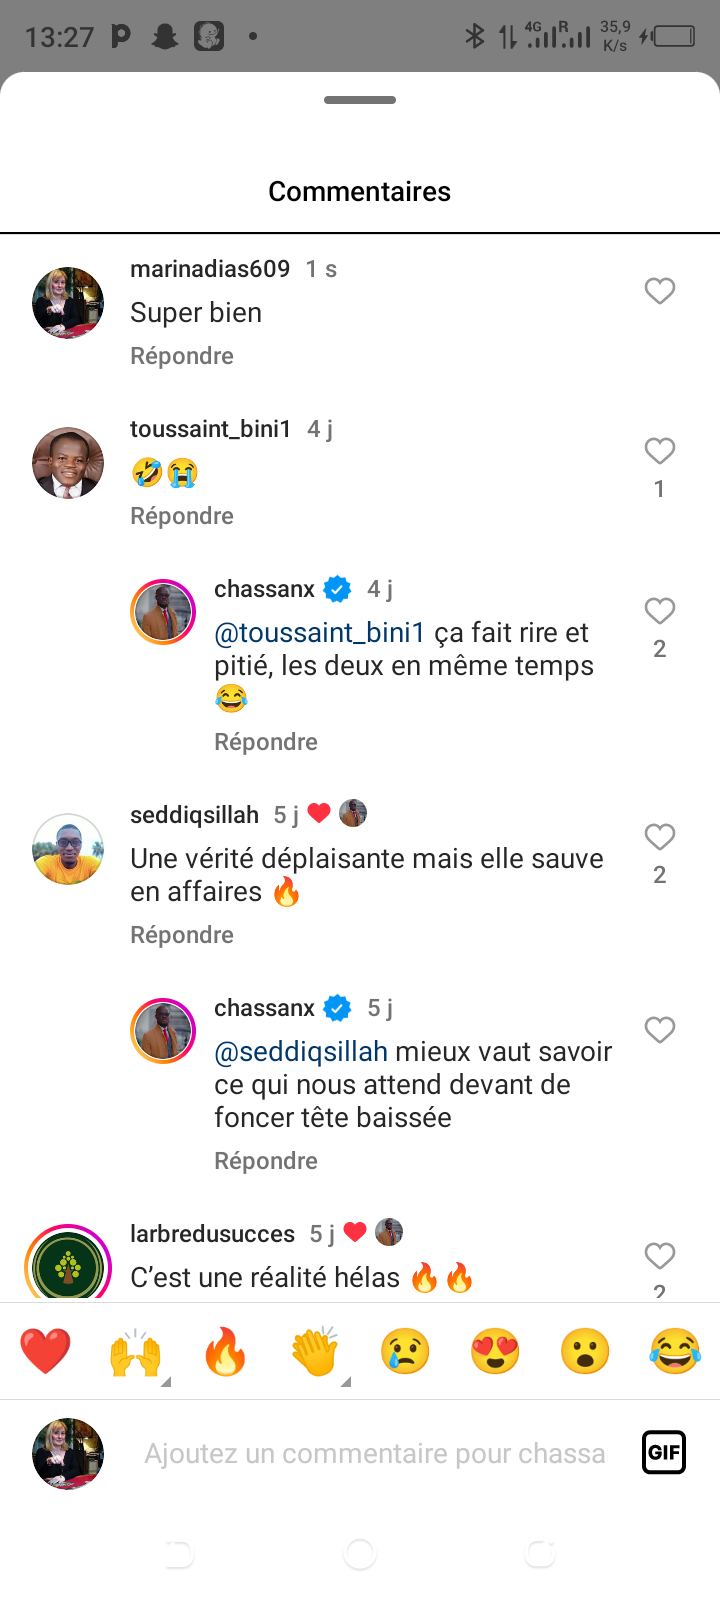The height and width of the screenshot is (1600, 720).
Task: Like marinadias609's comment "Super bien"
Action: 659,291
